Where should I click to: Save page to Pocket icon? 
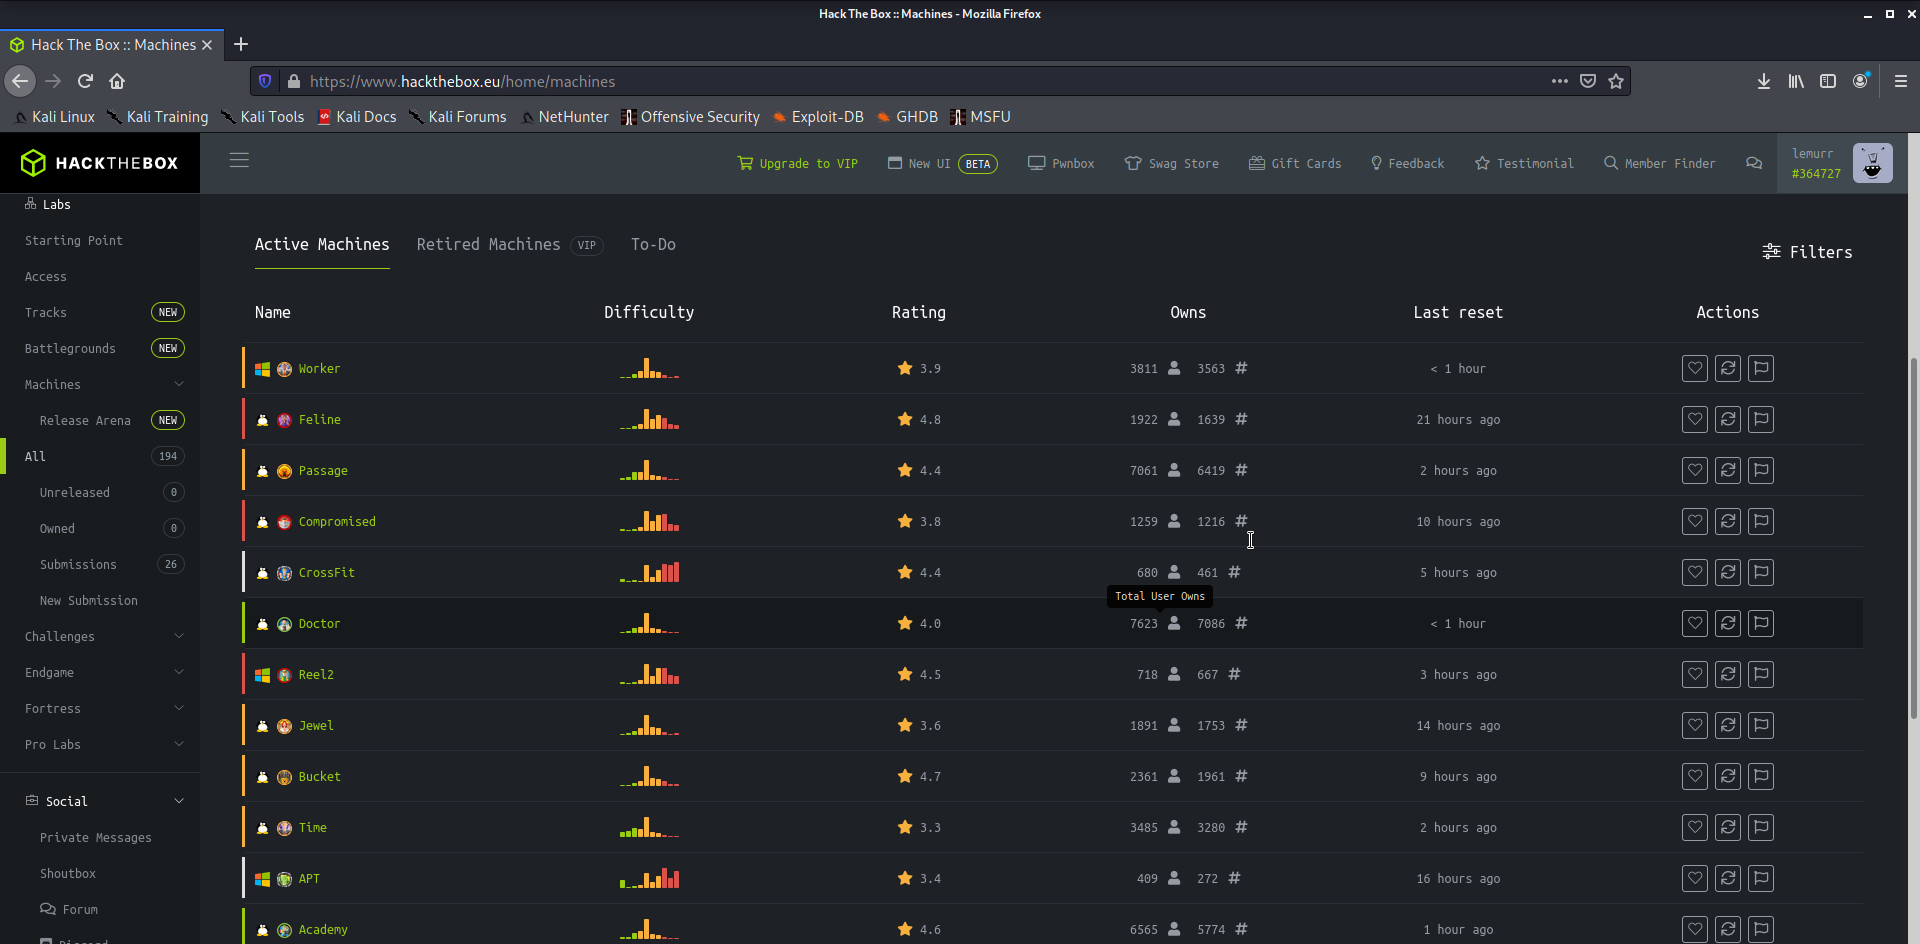coord(1588,81)
